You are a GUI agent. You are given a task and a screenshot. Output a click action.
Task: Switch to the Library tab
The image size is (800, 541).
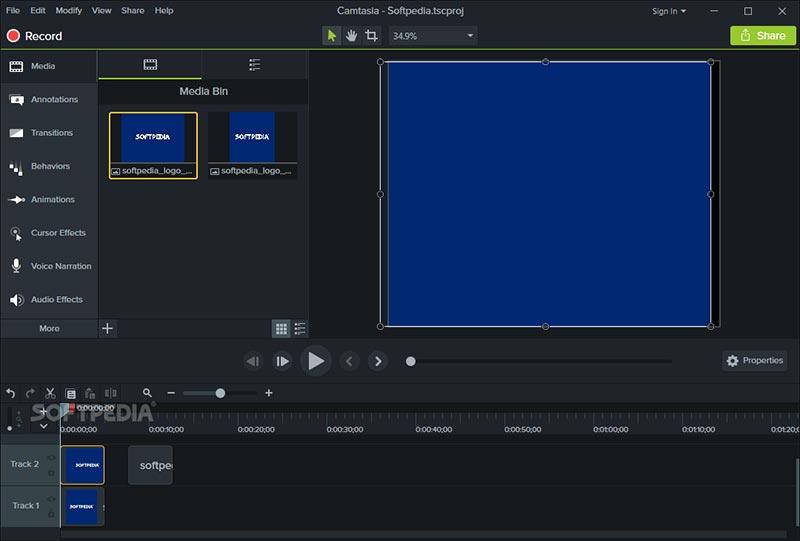(254, 65)
